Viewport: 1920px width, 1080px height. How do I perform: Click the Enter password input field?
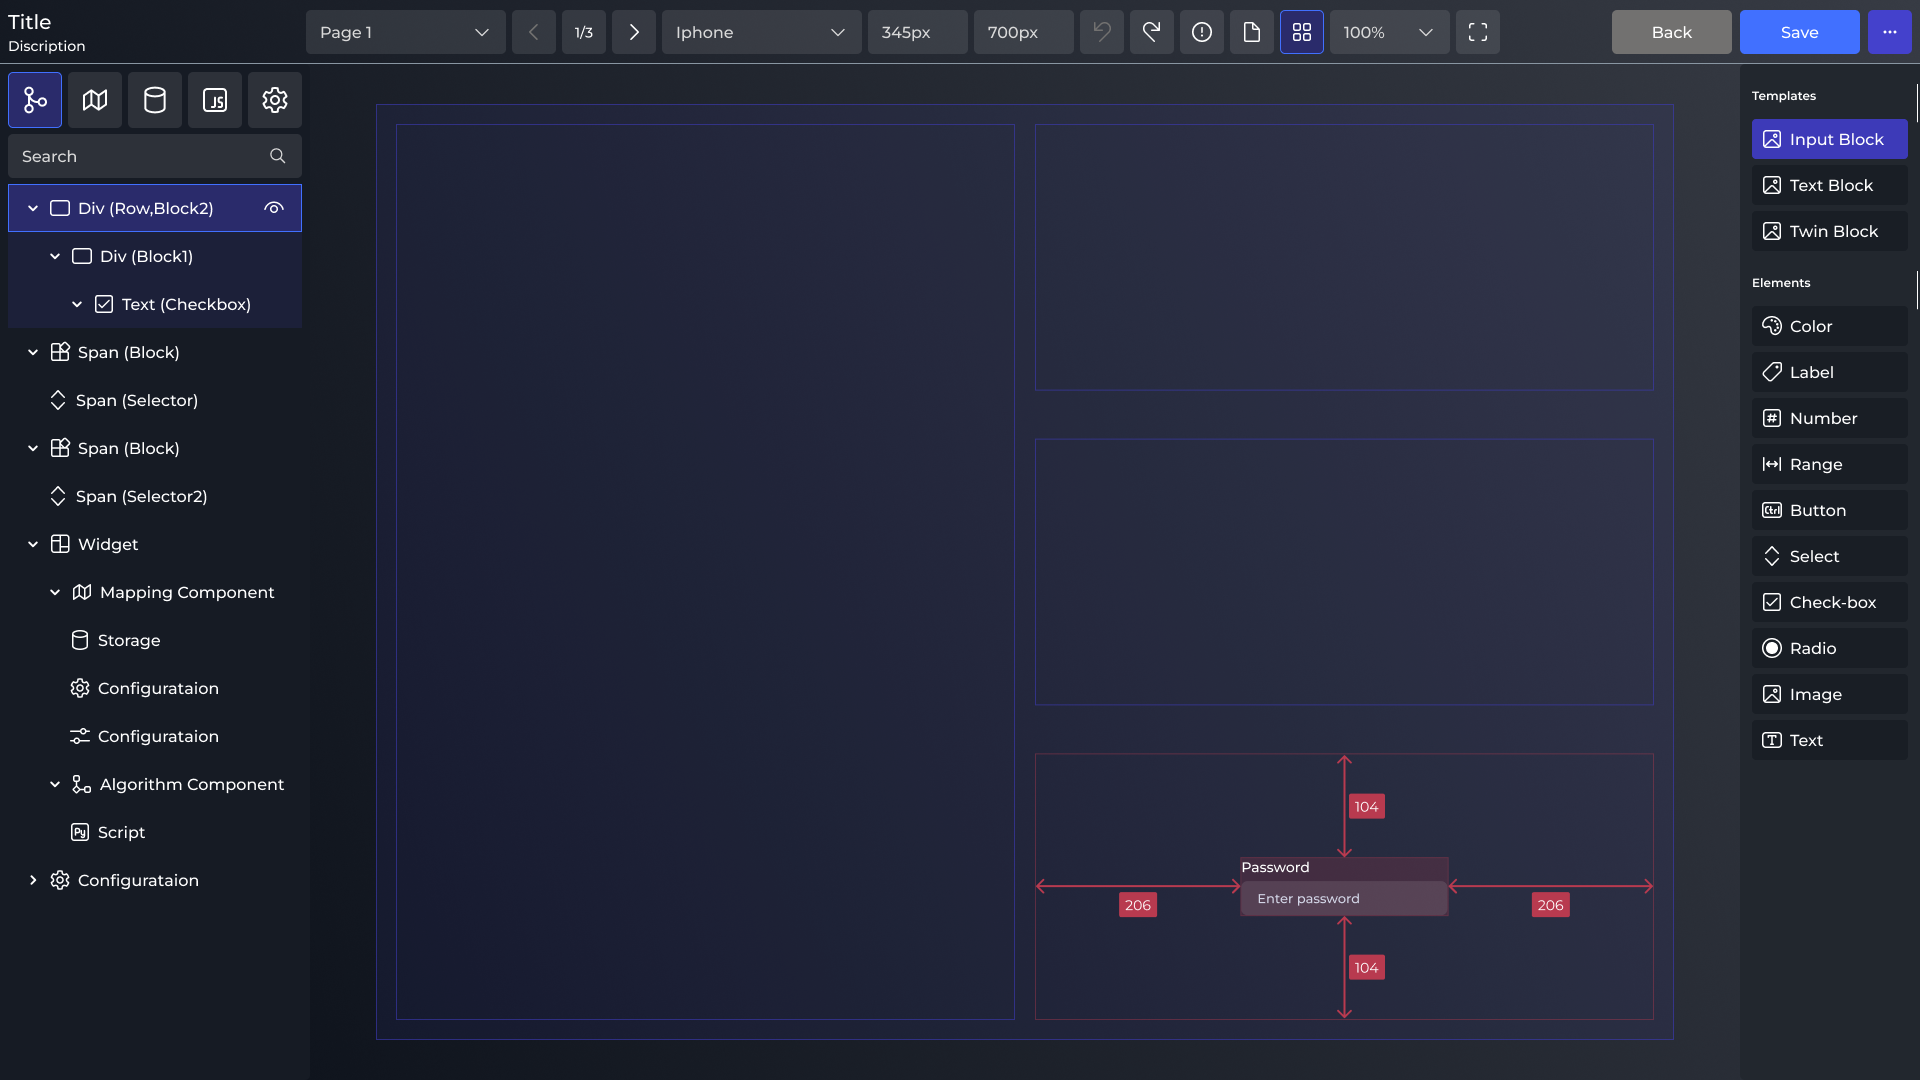click(1344, 898)
